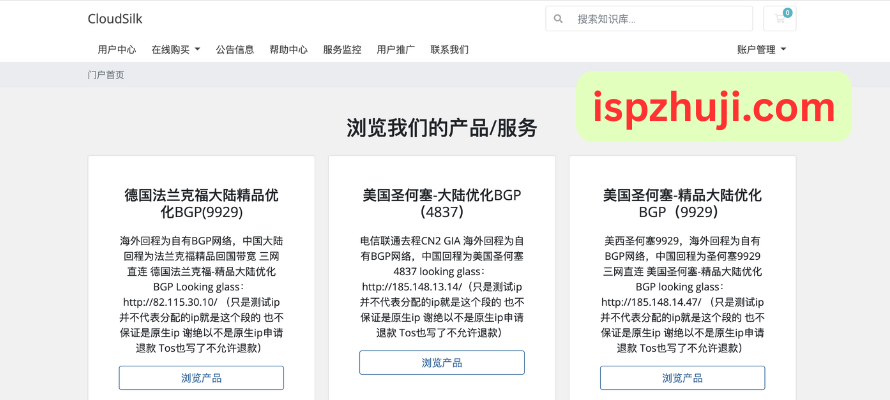Click the green ispzhuji.com banner
The height and width of the screenshot is (400, 890).
[x=714, y=106]
